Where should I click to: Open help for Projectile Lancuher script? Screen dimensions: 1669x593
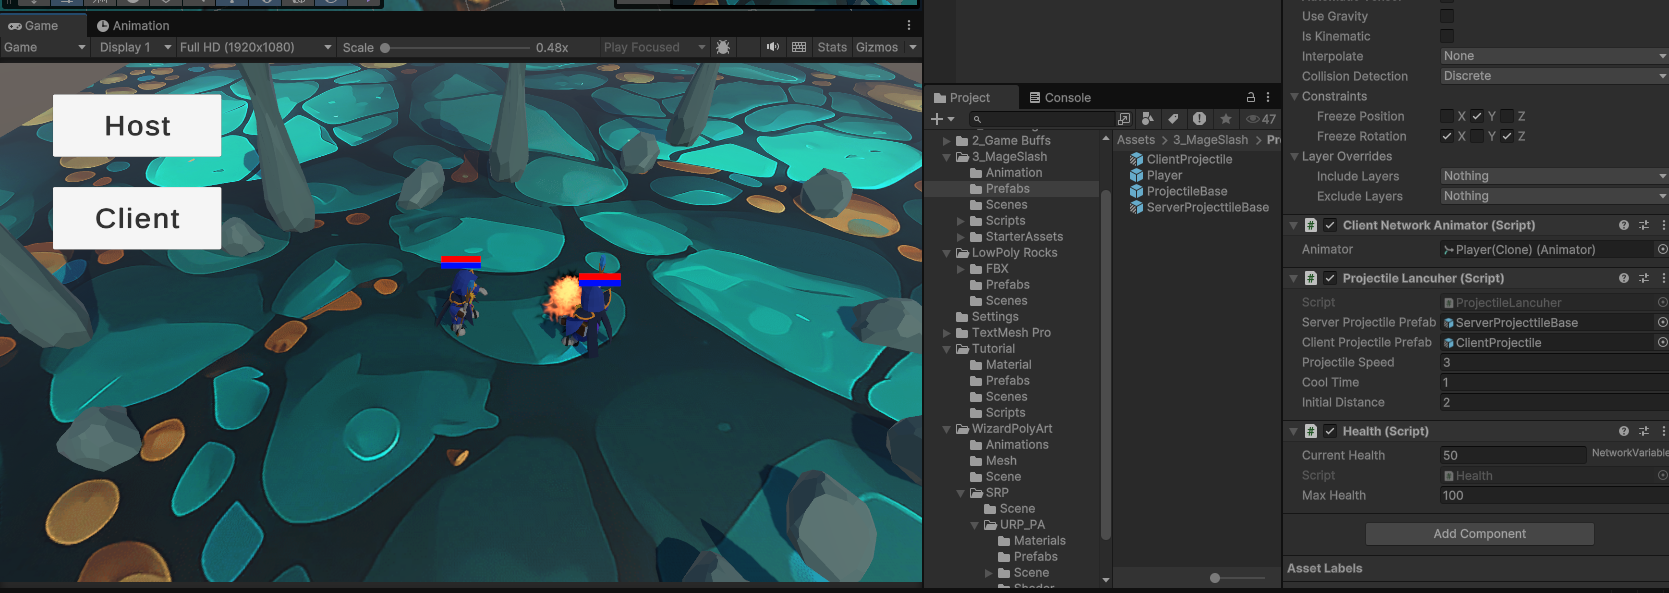tap(1624, 278)
